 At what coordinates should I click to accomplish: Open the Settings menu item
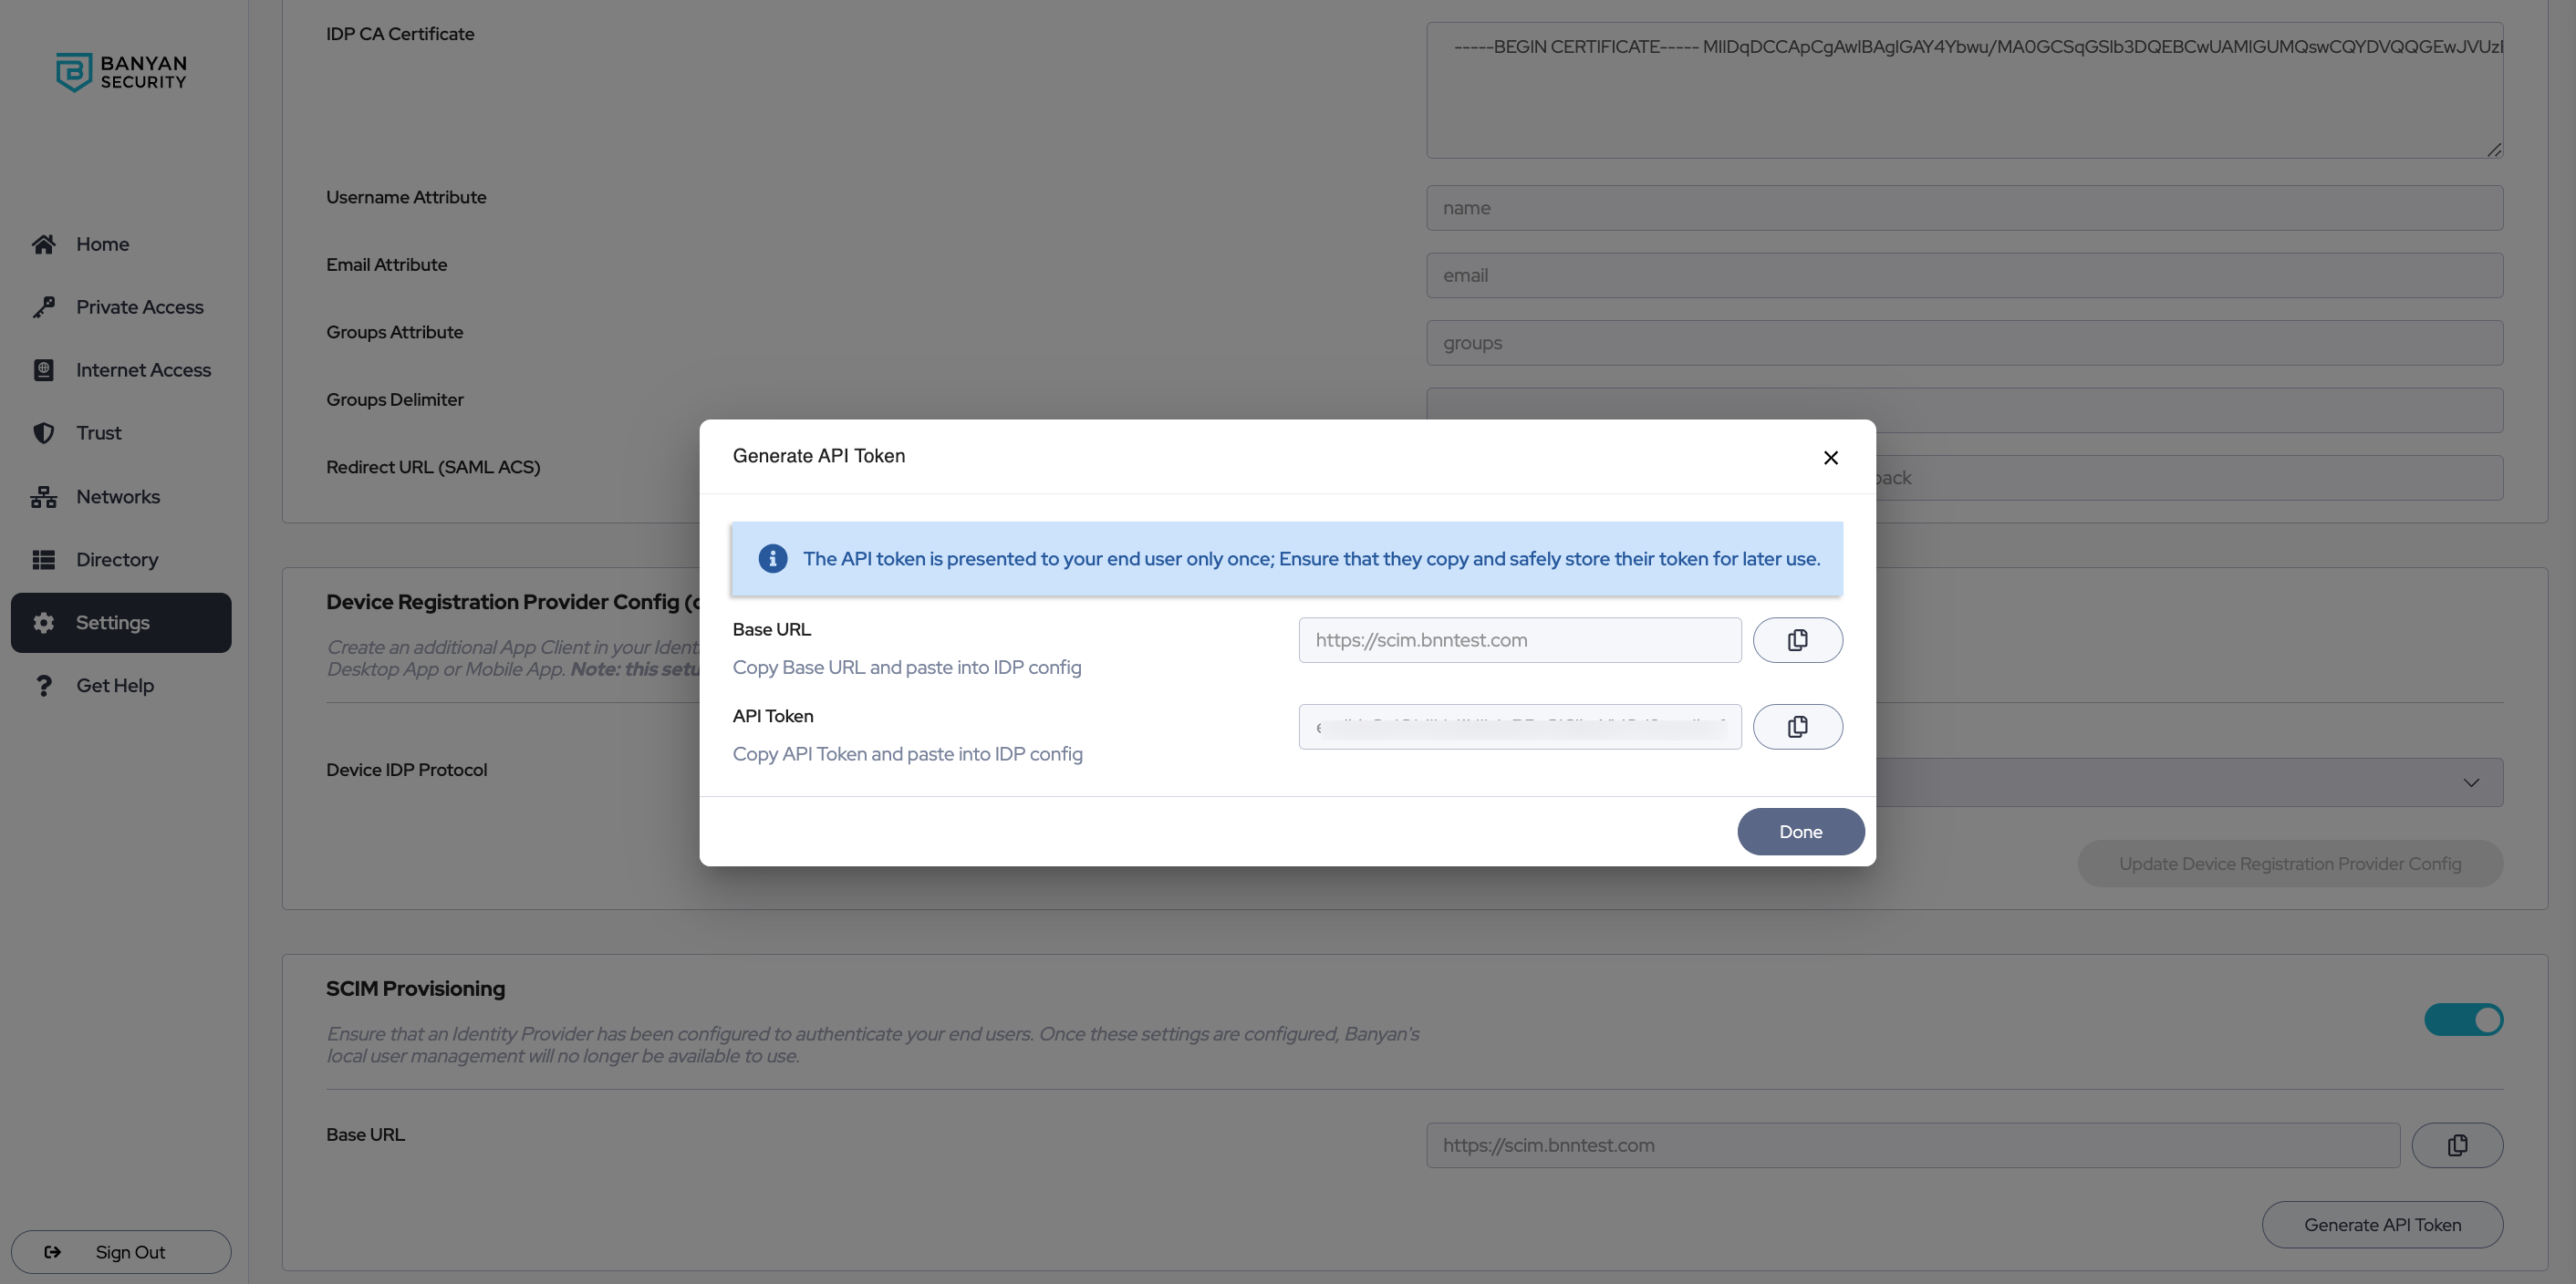point(113,623)
